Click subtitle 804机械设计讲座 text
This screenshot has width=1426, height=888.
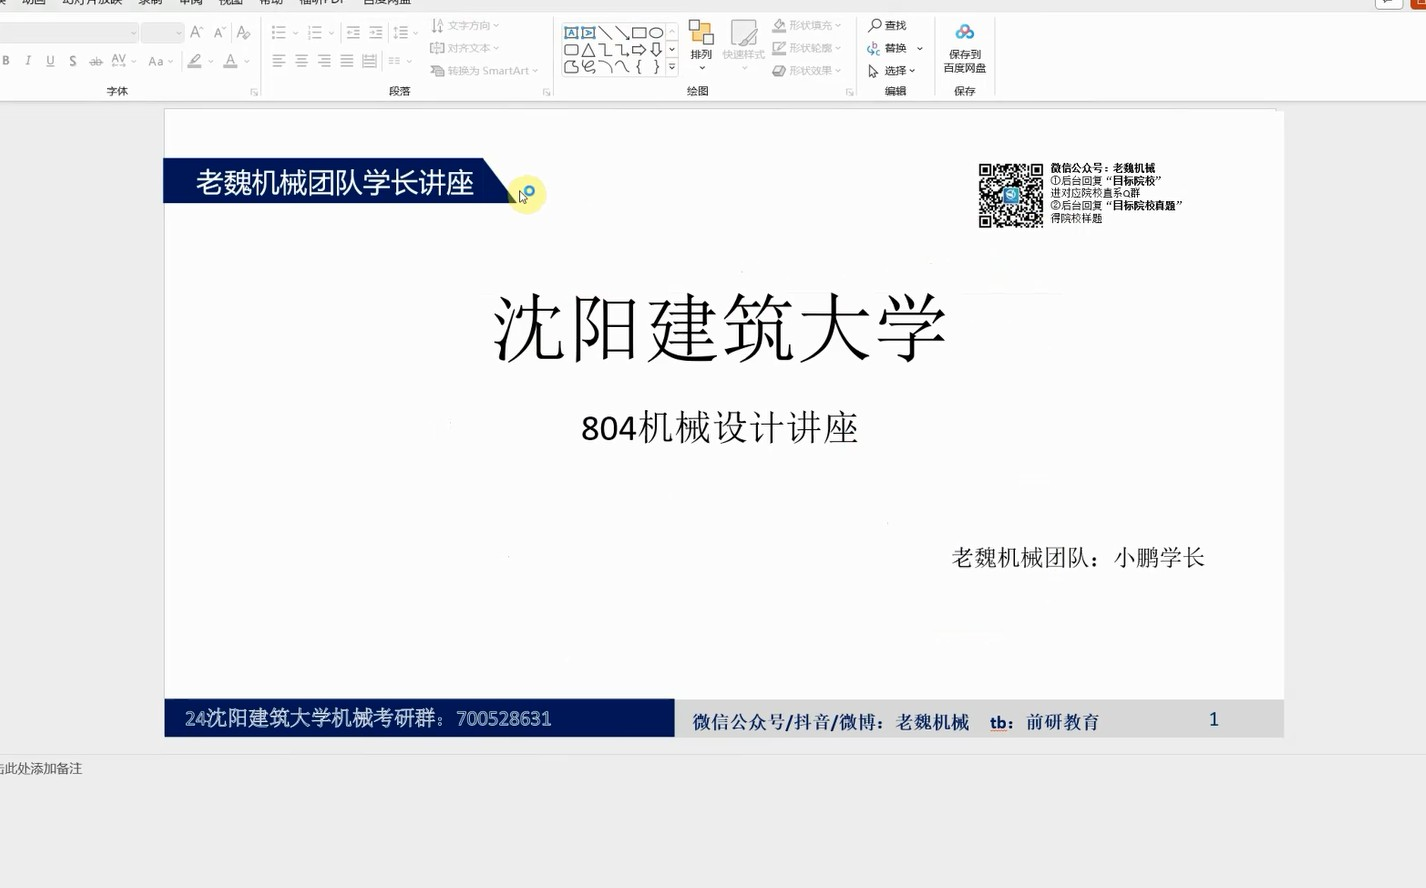tap(720, 428)
